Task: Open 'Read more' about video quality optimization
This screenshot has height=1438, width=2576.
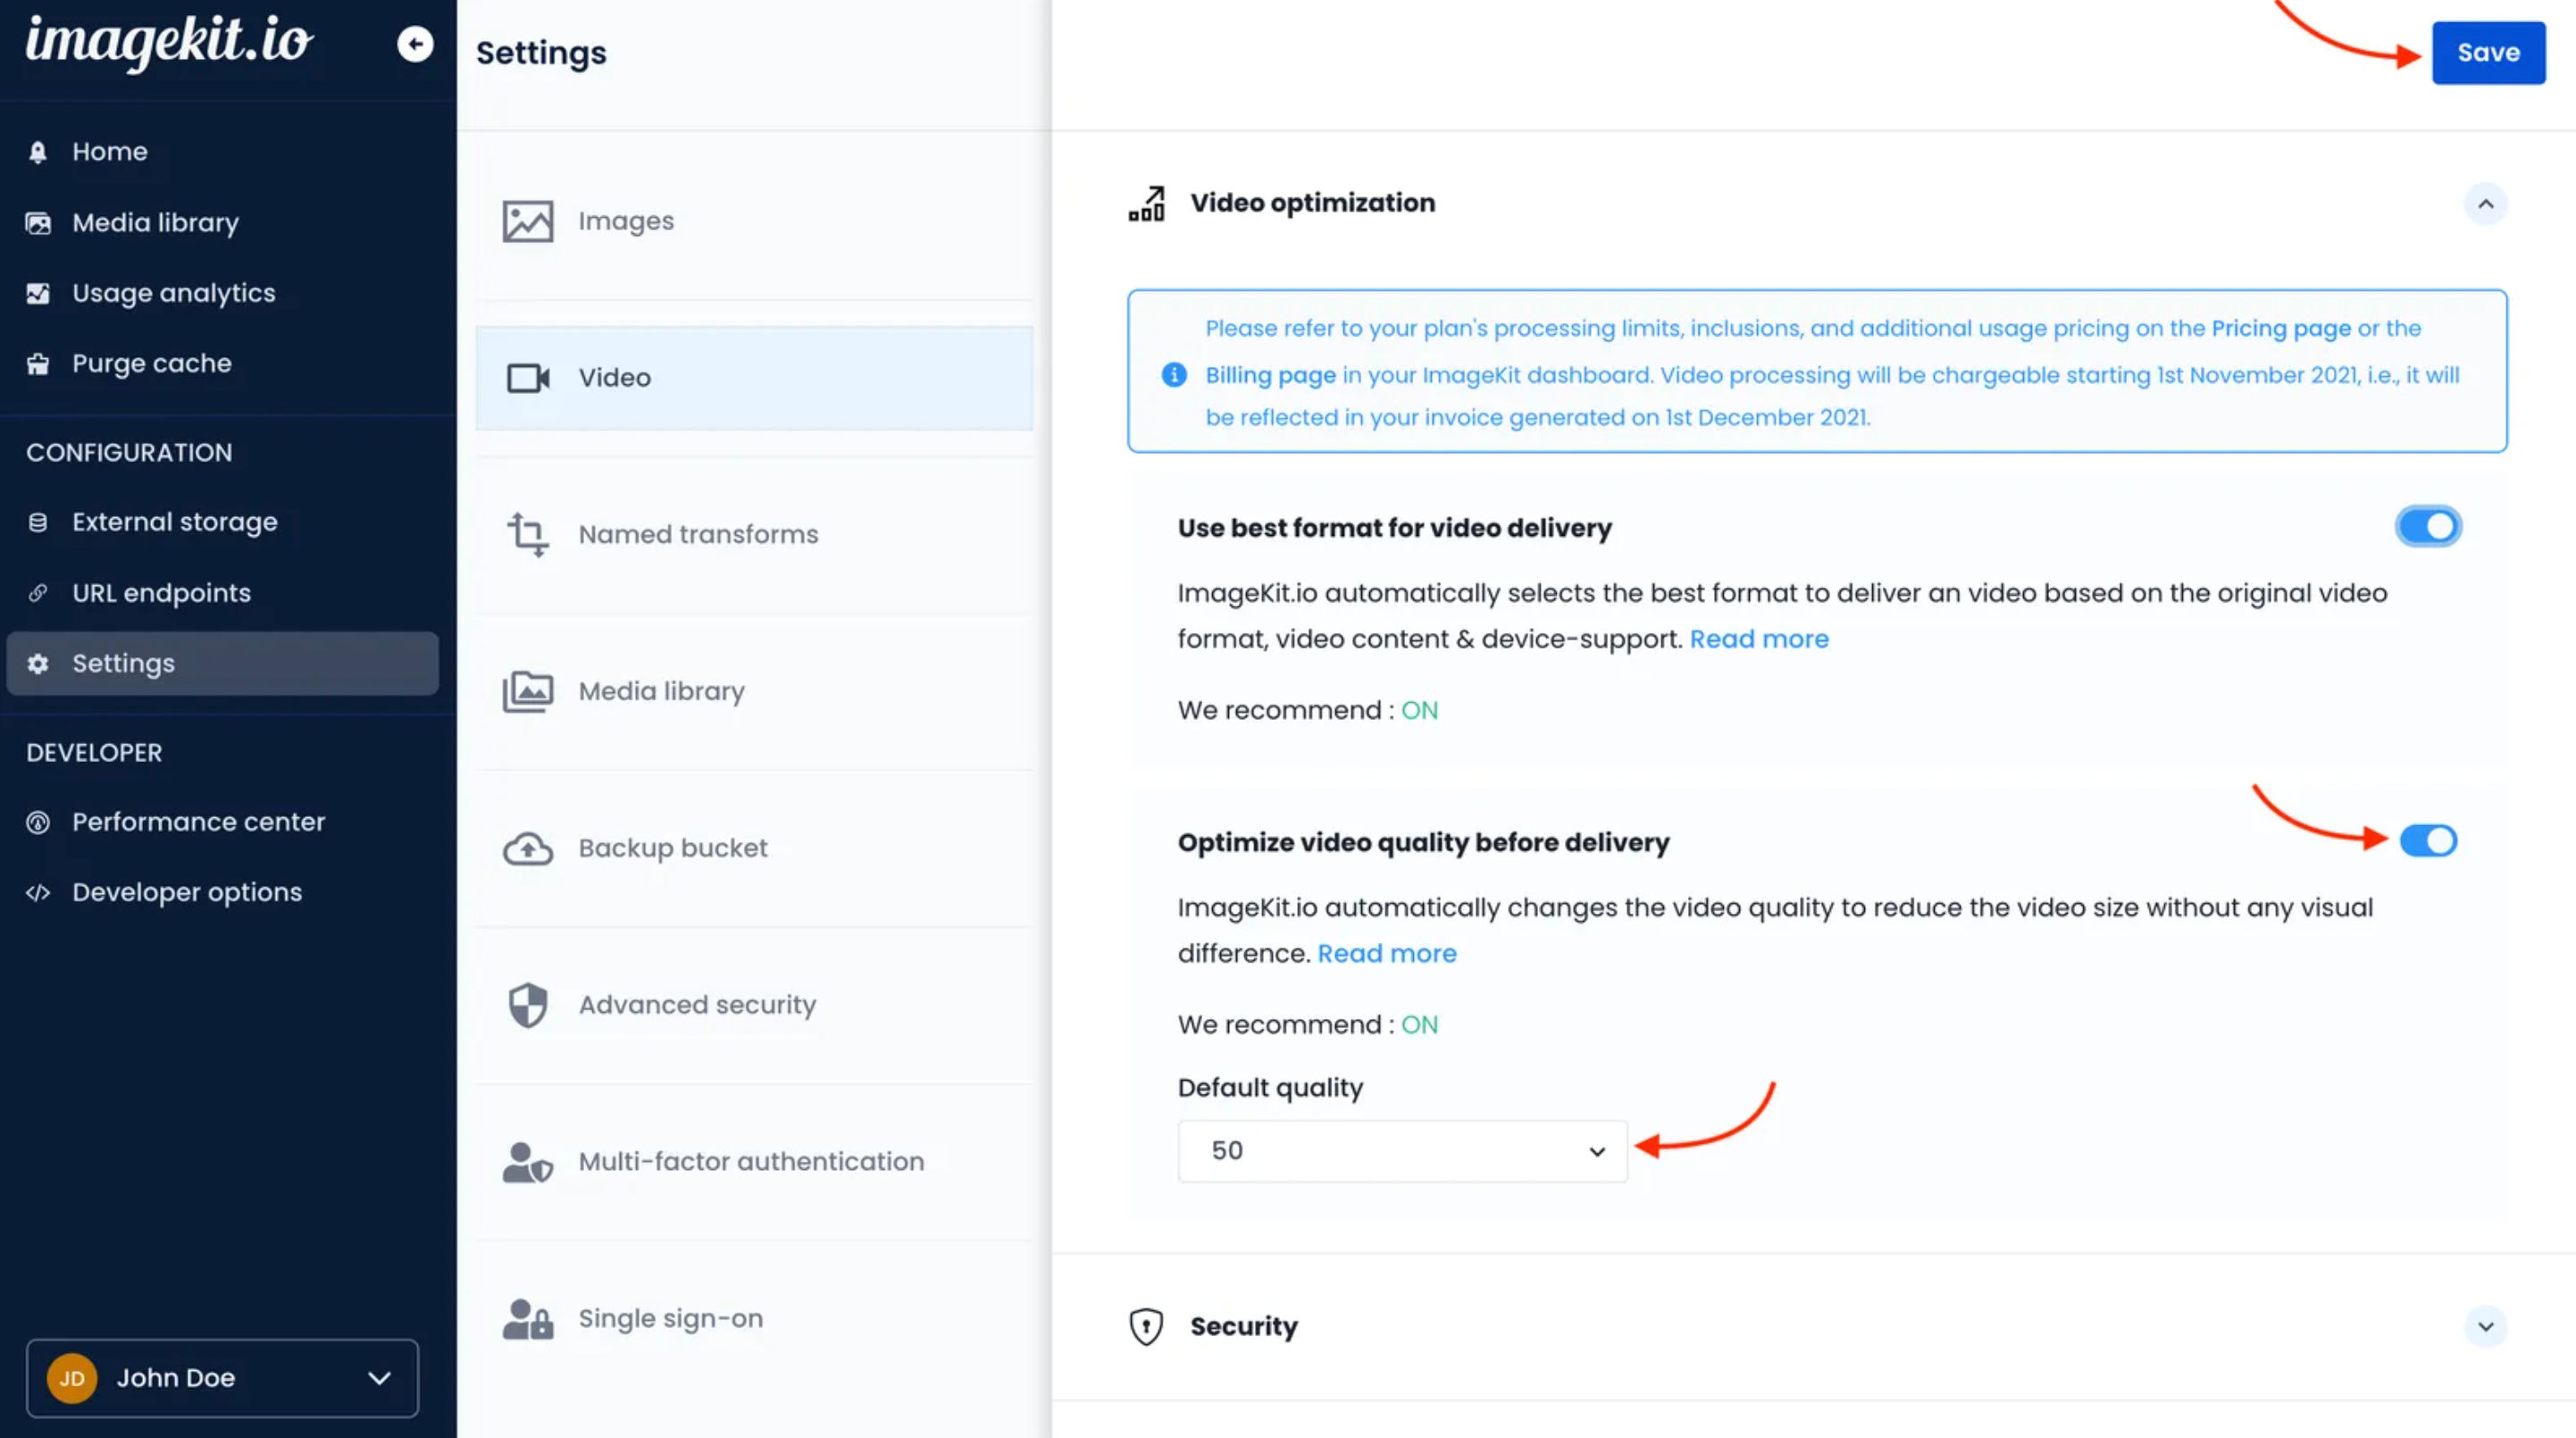Action: point(1386,953)
